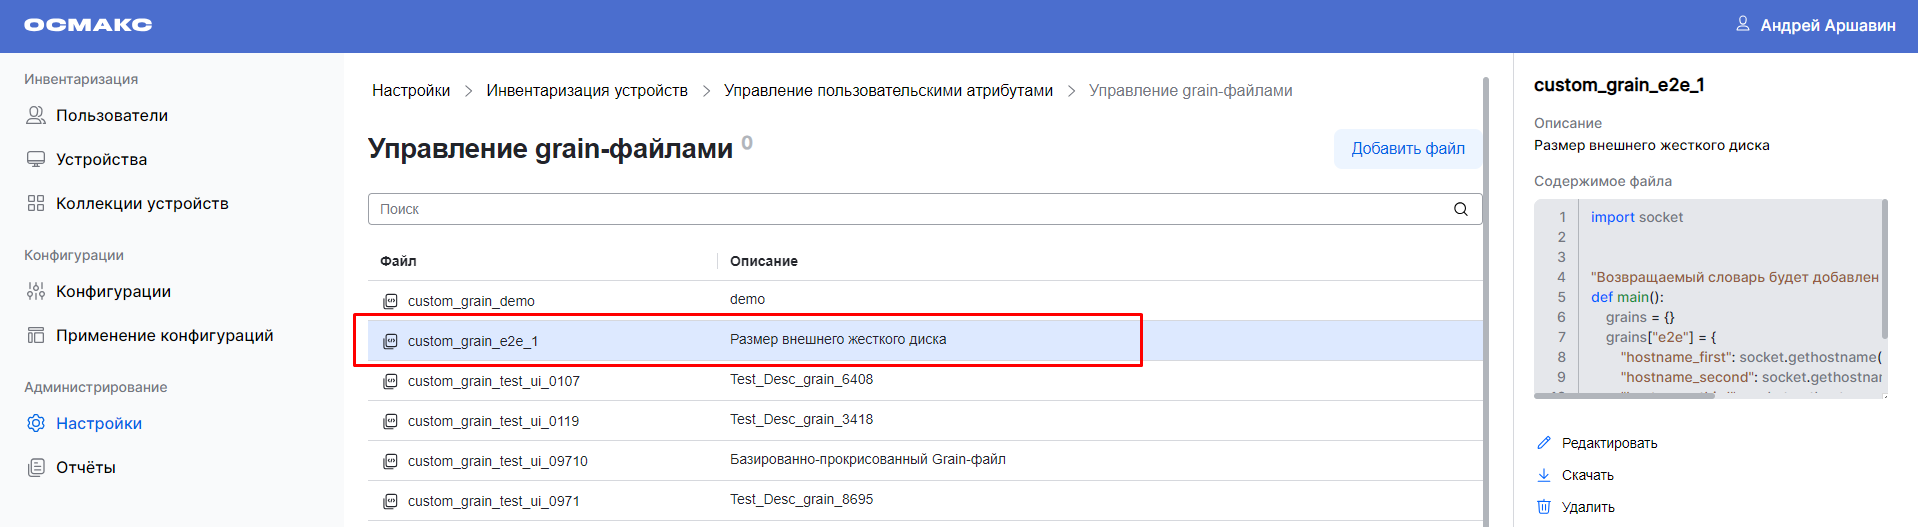Click the OSMAX logo
Screen dimensions: 1918x527
click(x=88, y=25)
